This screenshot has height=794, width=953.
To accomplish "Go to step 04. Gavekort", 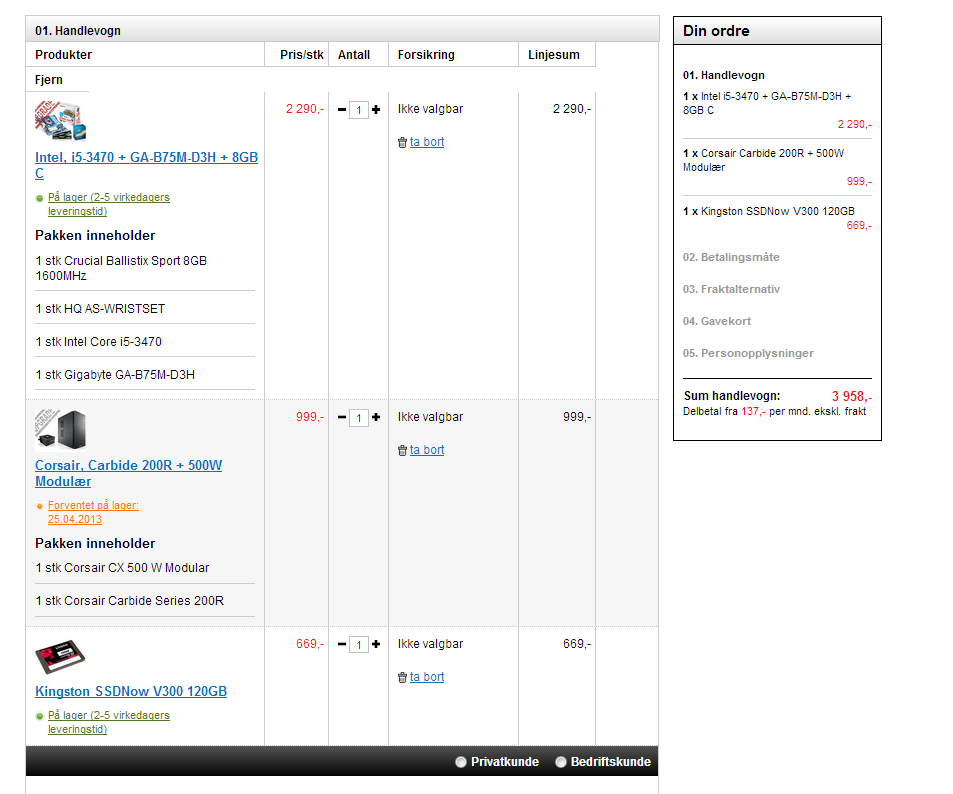I will tap(717, 321).
